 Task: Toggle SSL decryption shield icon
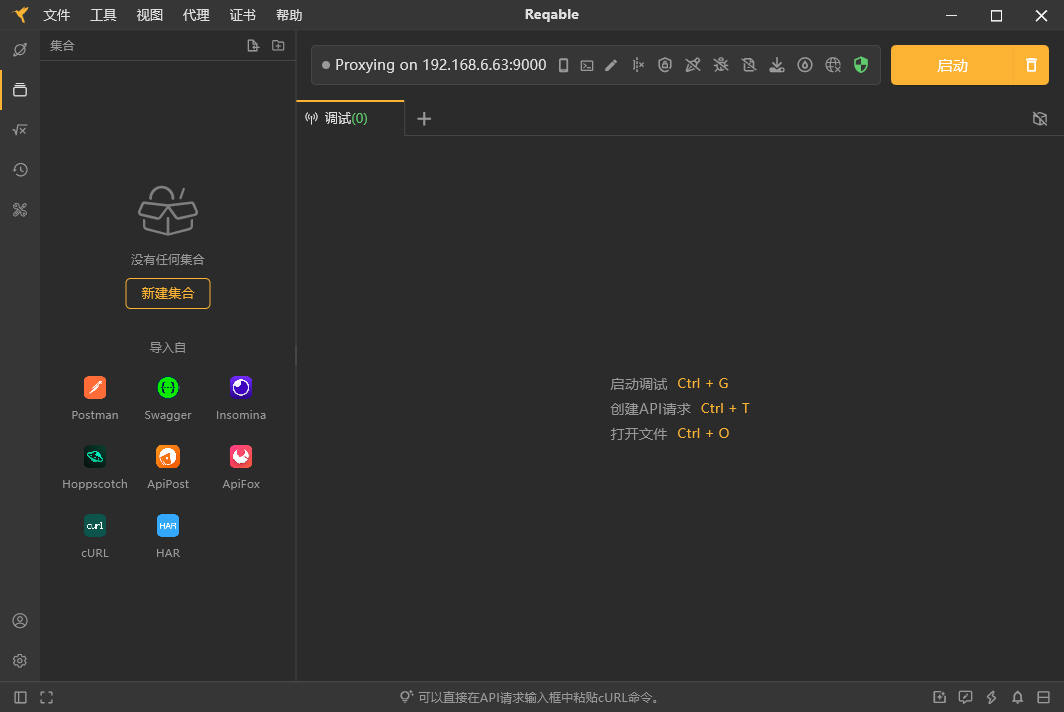pos(665,64)
